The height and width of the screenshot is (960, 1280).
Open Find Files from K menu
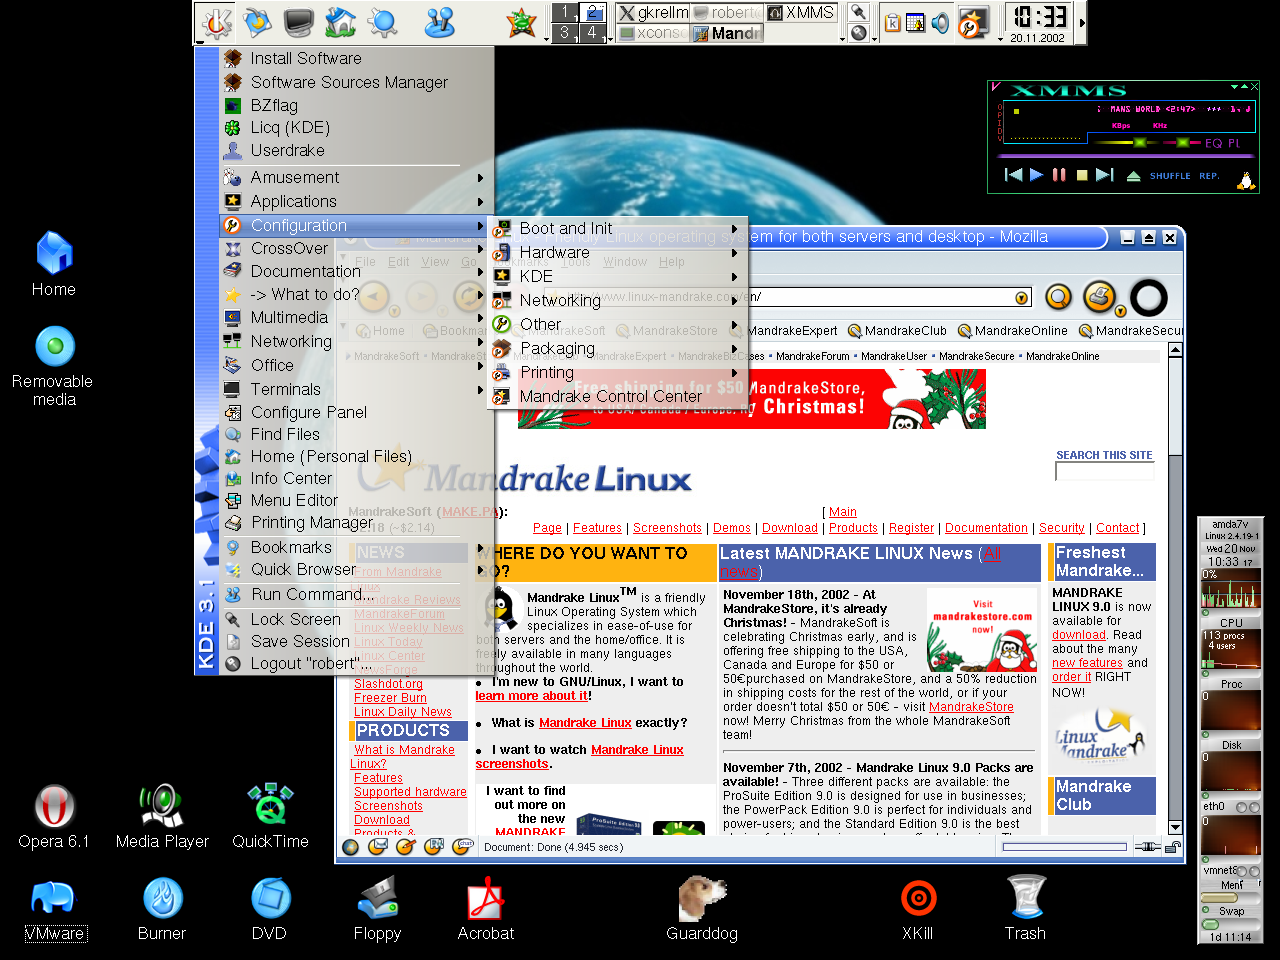tap(356, 434)
